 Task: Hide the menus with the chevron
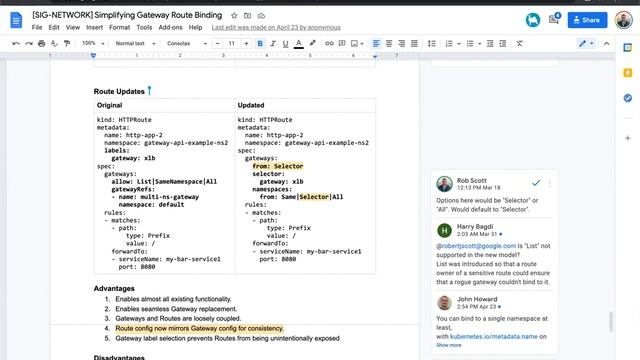click(x=607, y=43)
